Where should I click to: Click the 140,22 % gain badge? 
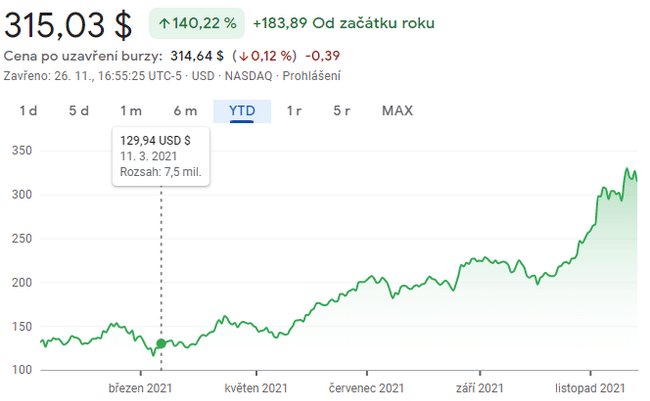195,23
